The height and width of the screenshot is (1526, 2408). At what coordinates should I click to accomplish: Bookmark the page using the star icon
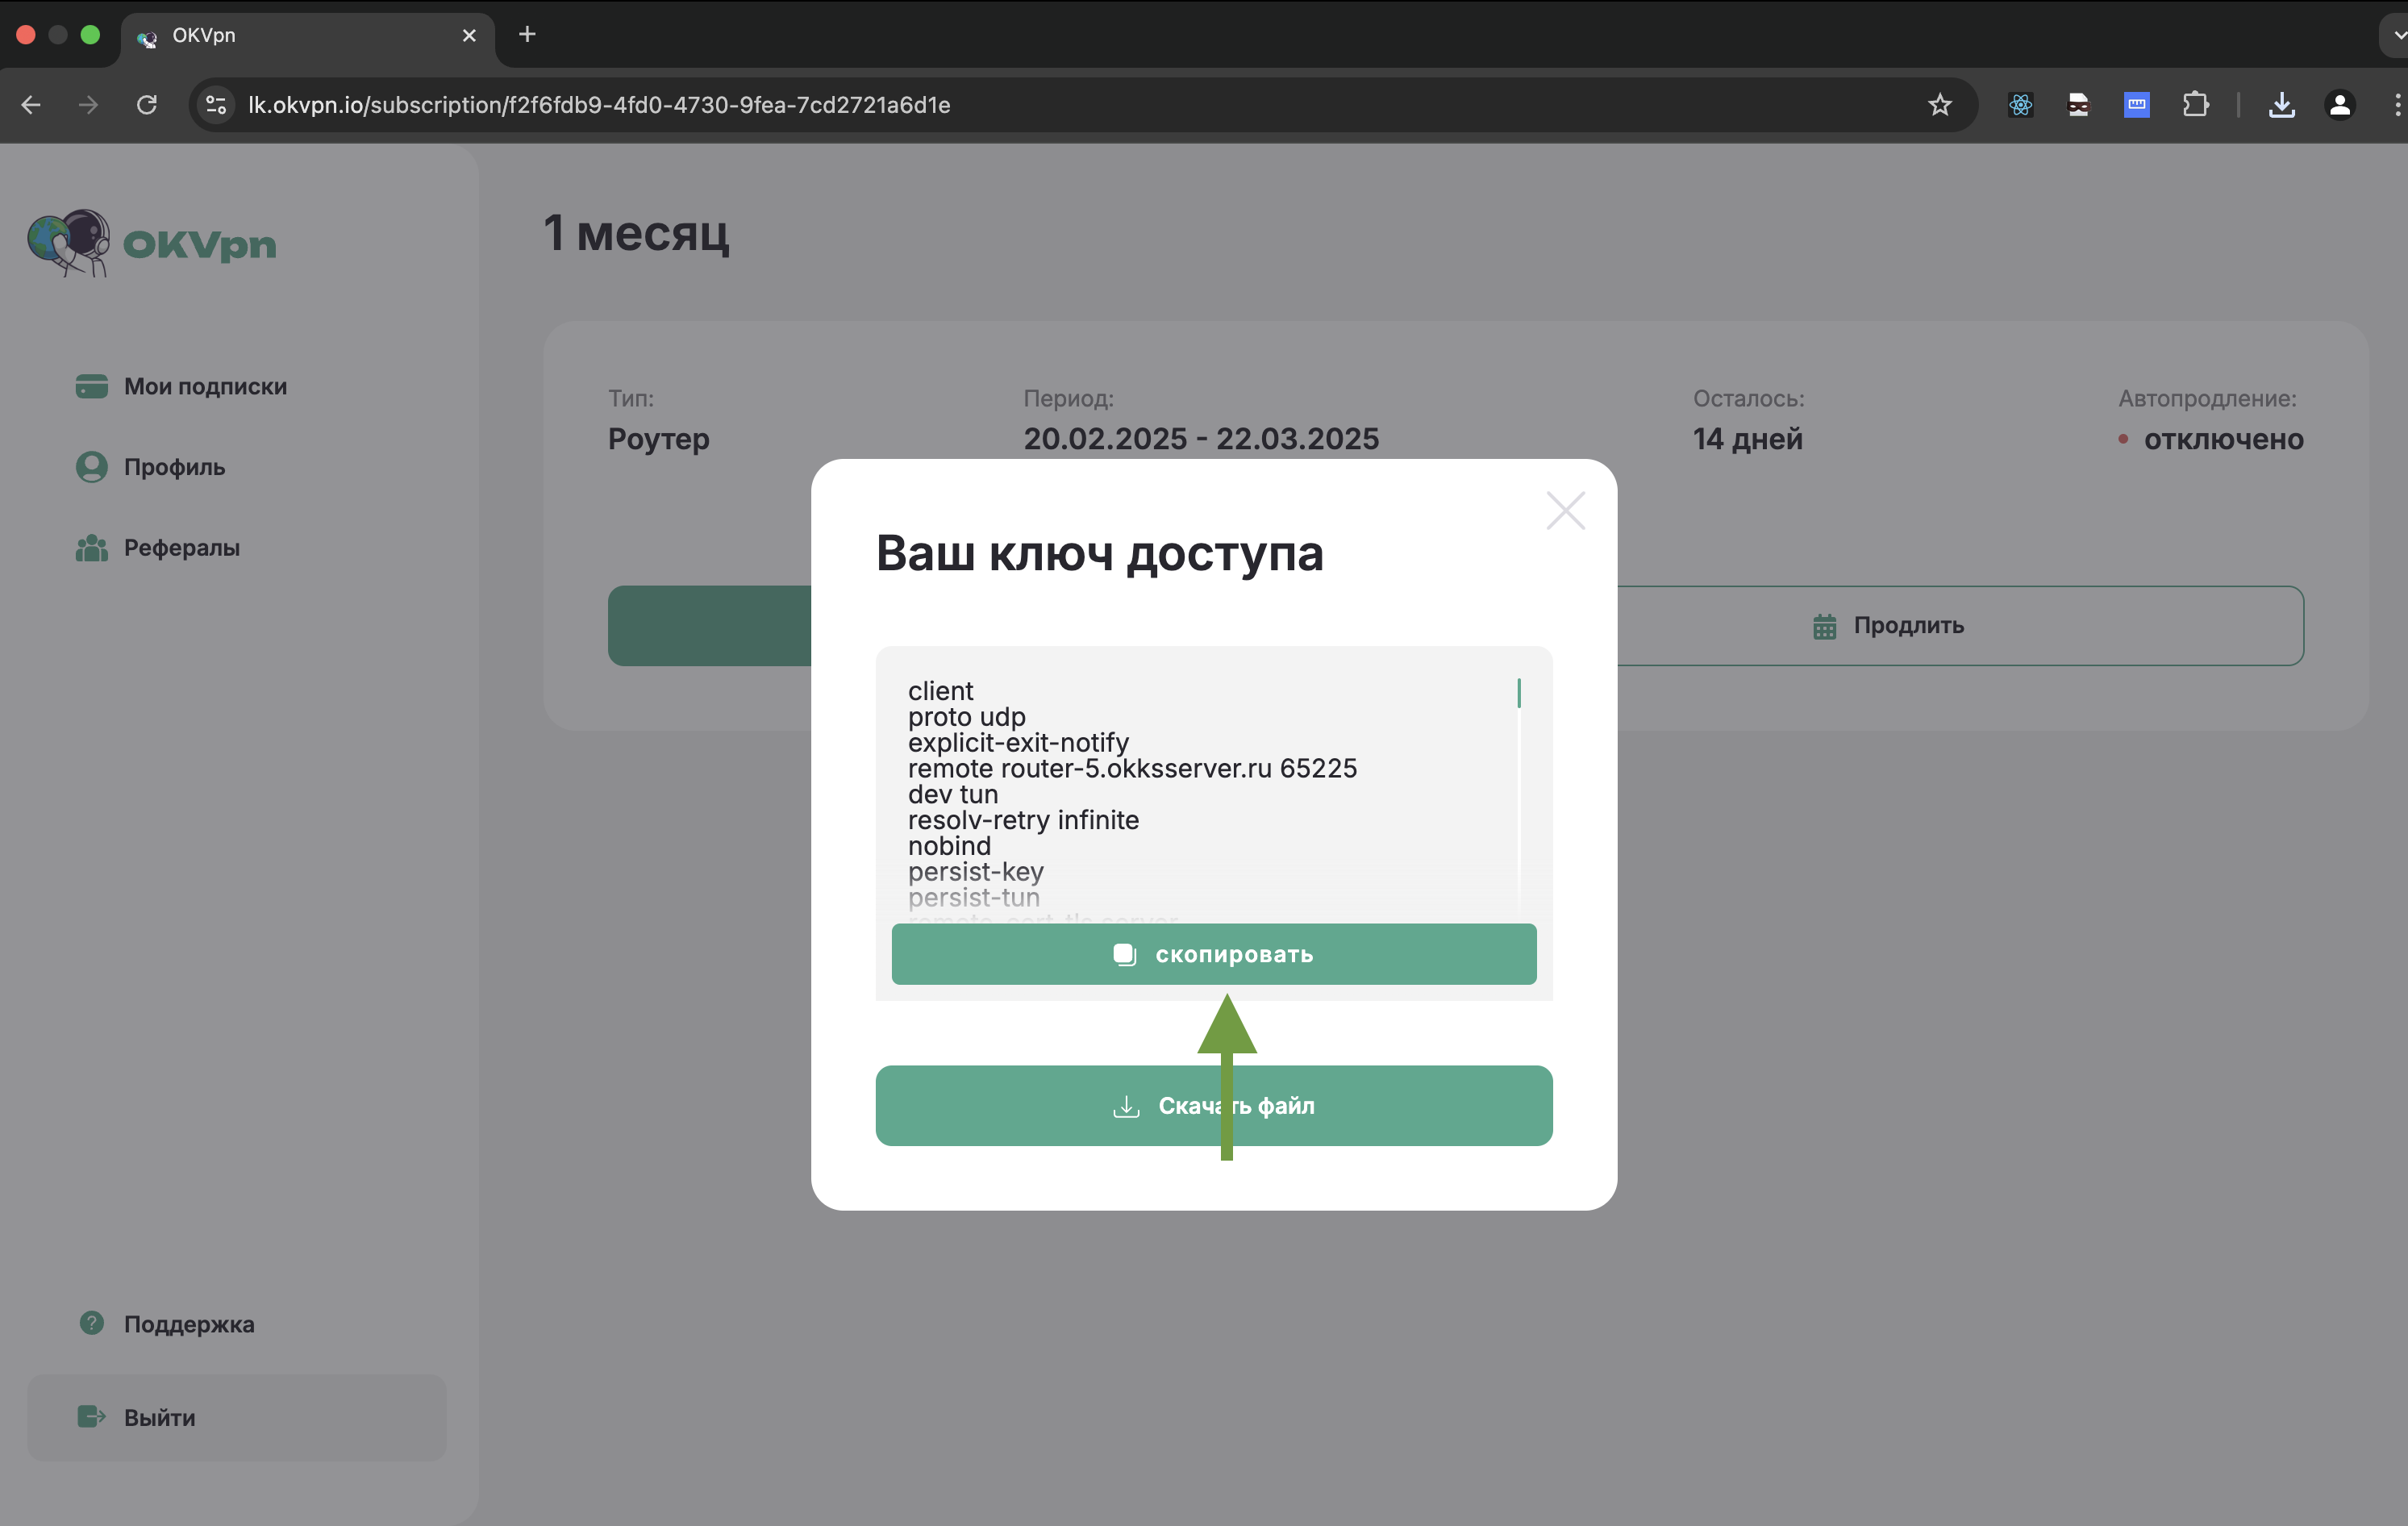pyautogui.click(x=1939, y=104)
